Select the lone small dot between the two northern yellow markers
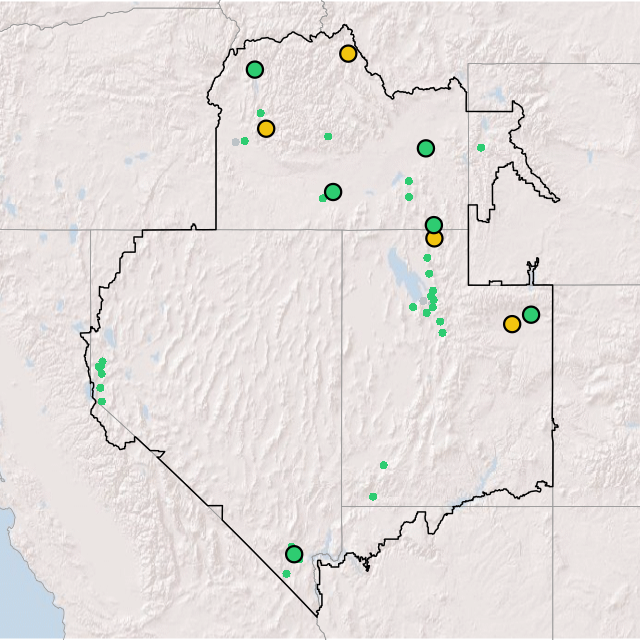Screen dimensions: 640x640 tap(328, 136)
